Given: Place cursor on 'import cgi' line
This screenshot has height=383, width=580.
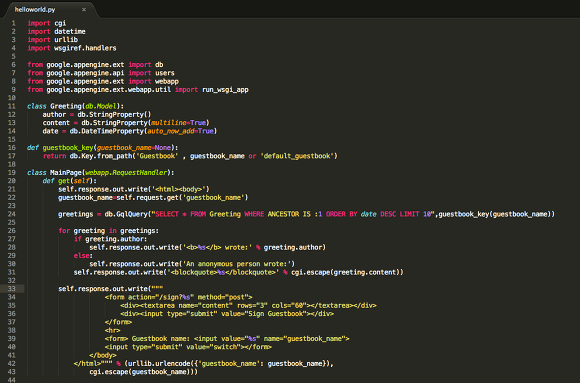Looking at the screenshot, I should coord(47,23).
